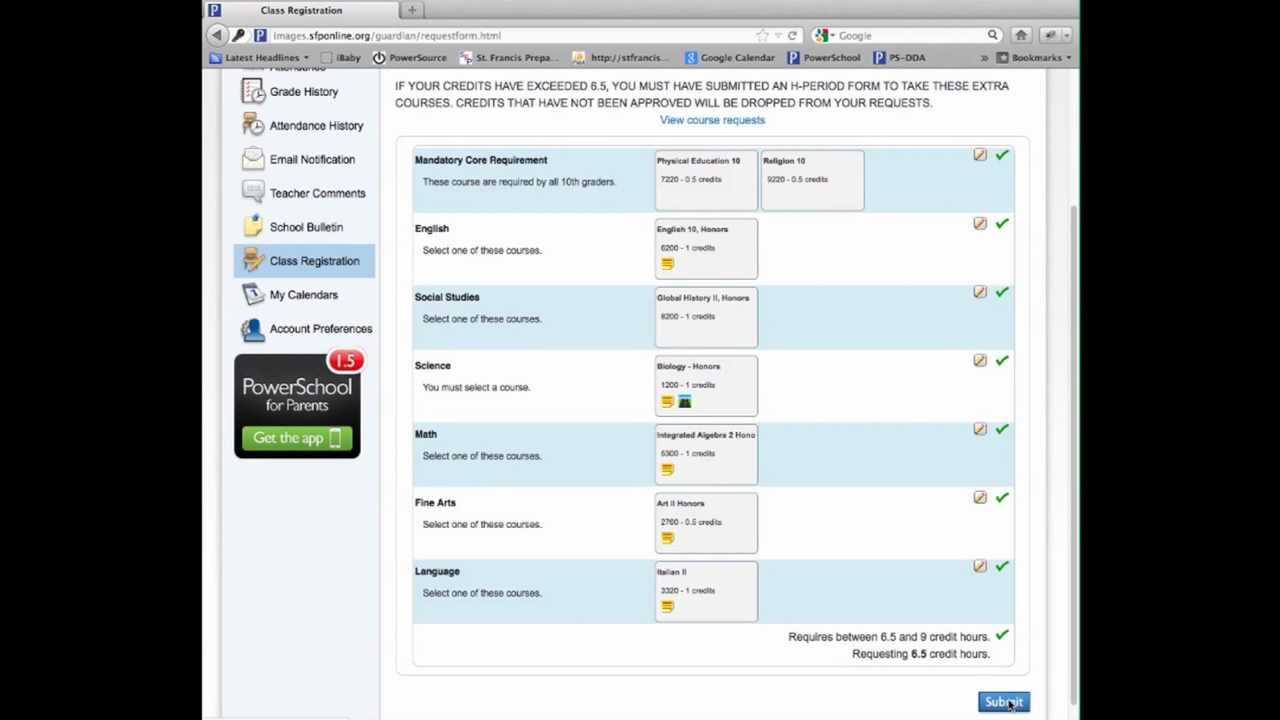Image resolution: width=1280 pixels, height=720 pixels.
Task: Show more bookmarks overflow chevron
Action: (984, 58)
